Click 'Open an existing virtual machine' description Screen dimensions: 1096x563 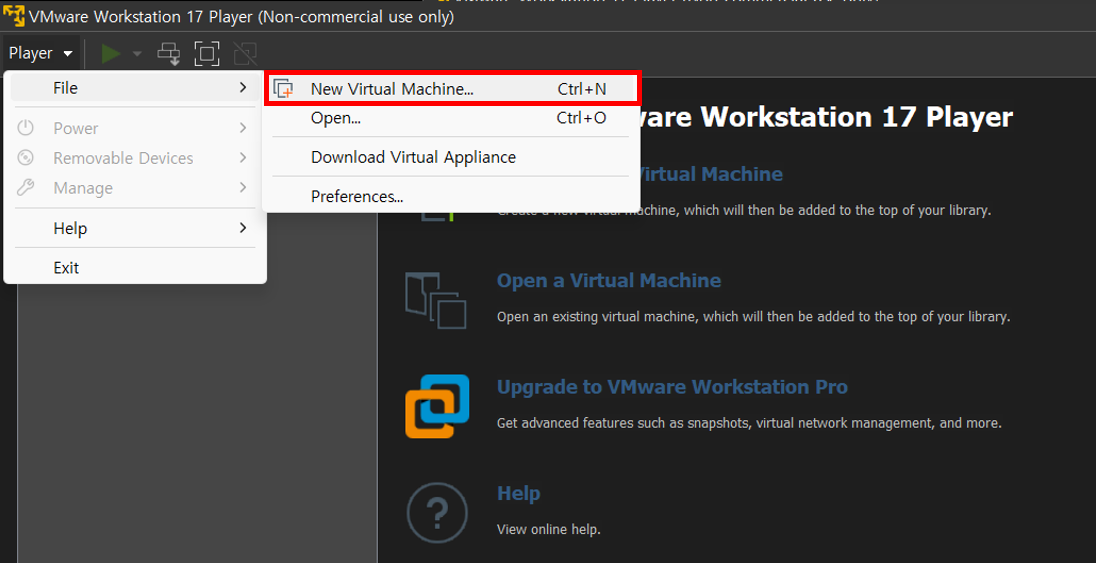point(754,317)
